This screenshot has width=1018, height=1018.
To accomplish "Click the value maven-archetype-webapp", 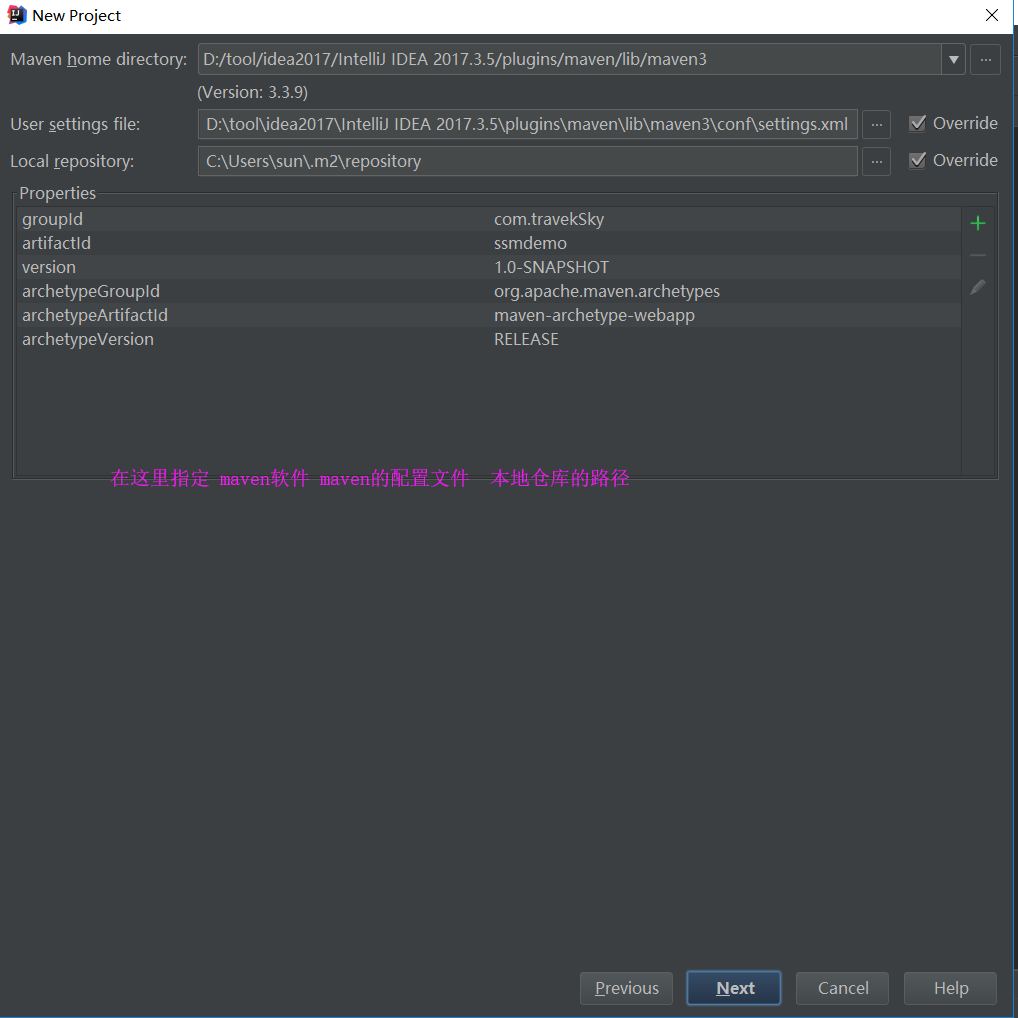I will click(x=594, y=316).
